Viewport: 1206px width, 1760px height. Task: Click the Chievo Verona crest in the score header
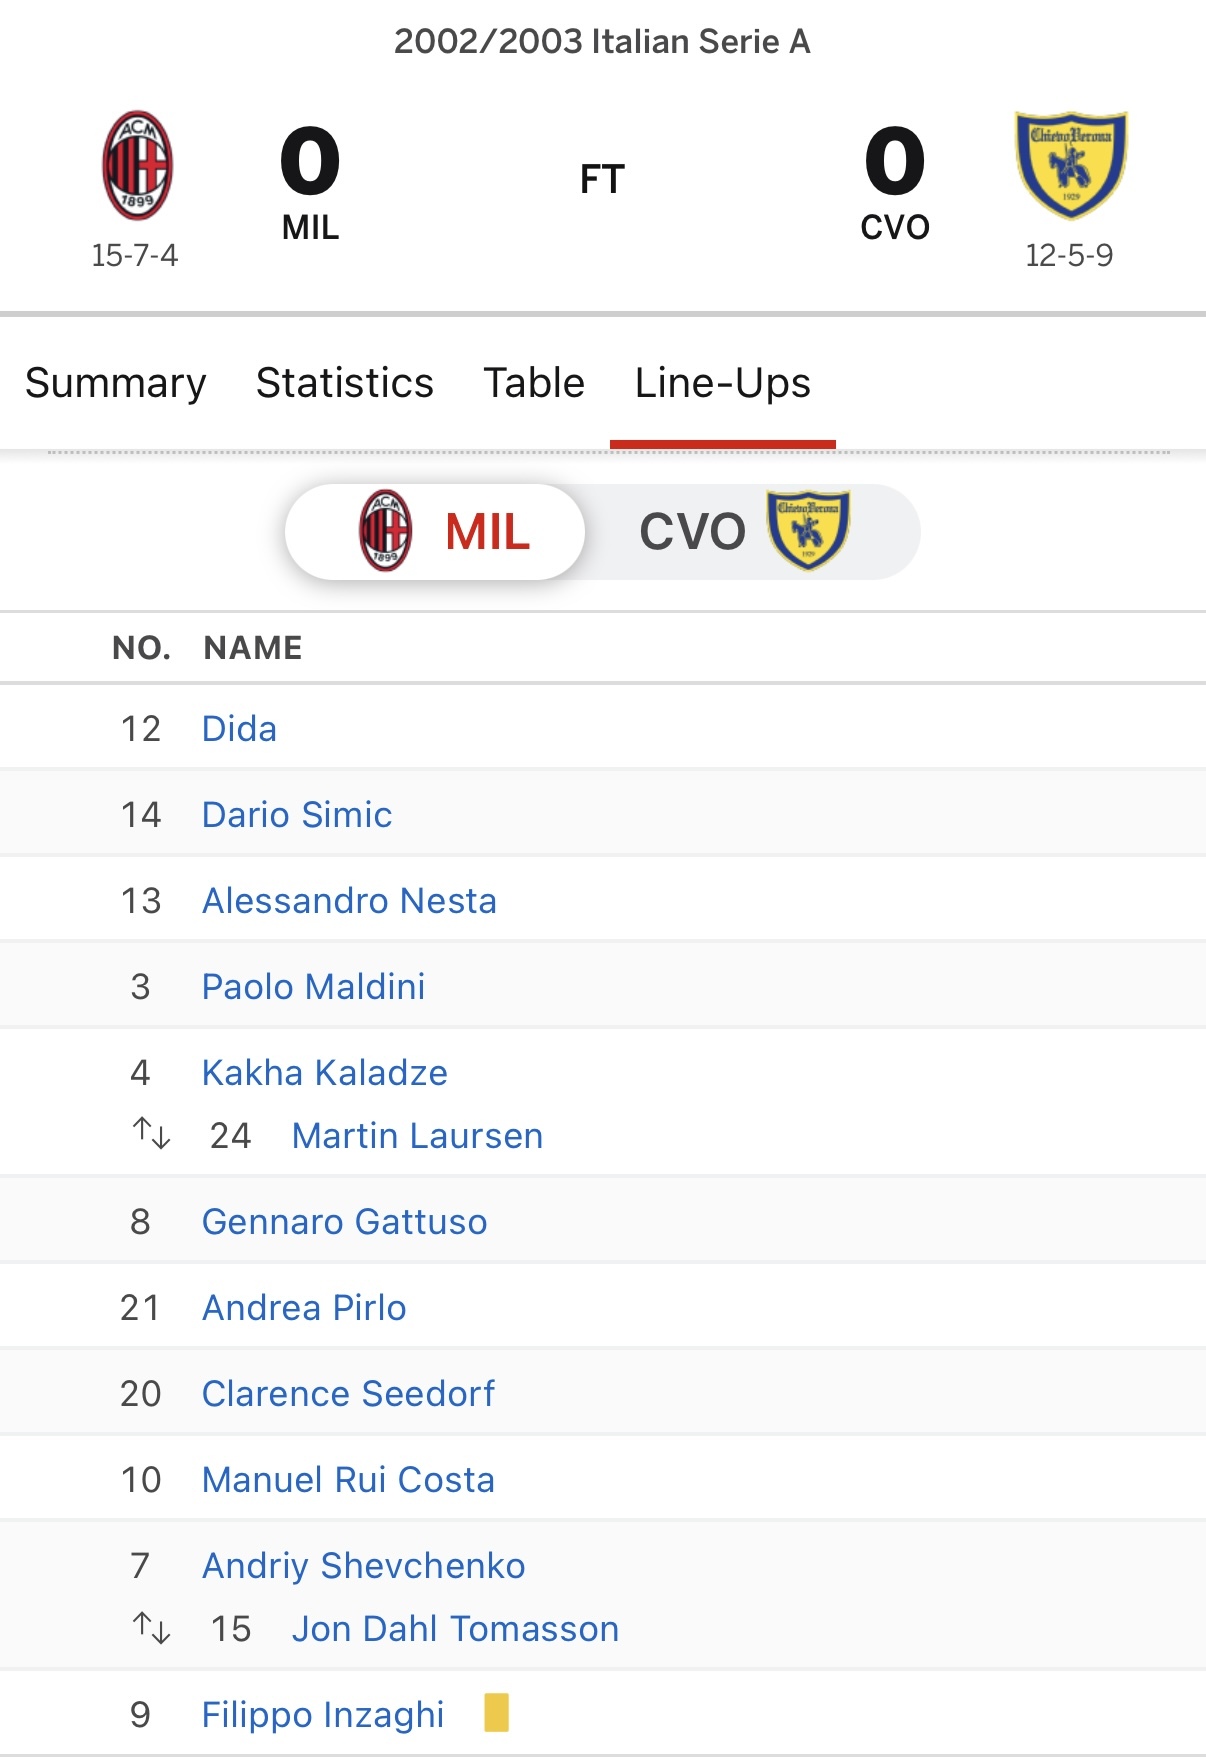point(1071,164)
